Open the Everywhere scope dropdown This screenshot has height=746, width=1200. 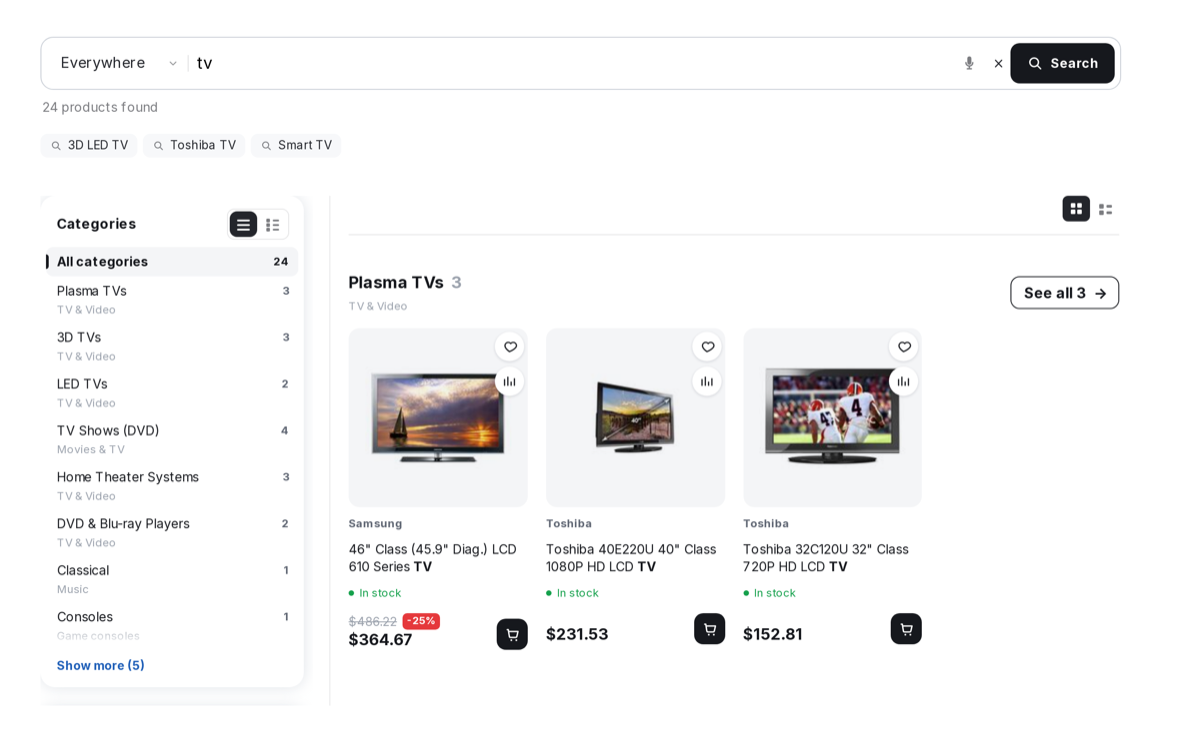119,63
